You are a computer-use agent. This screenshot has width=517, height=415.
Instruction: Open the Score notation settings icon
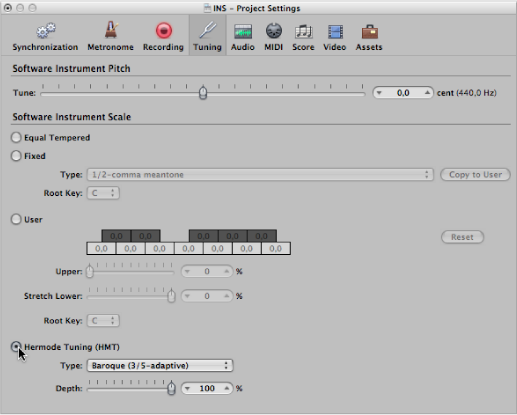[x=303, y=32]
